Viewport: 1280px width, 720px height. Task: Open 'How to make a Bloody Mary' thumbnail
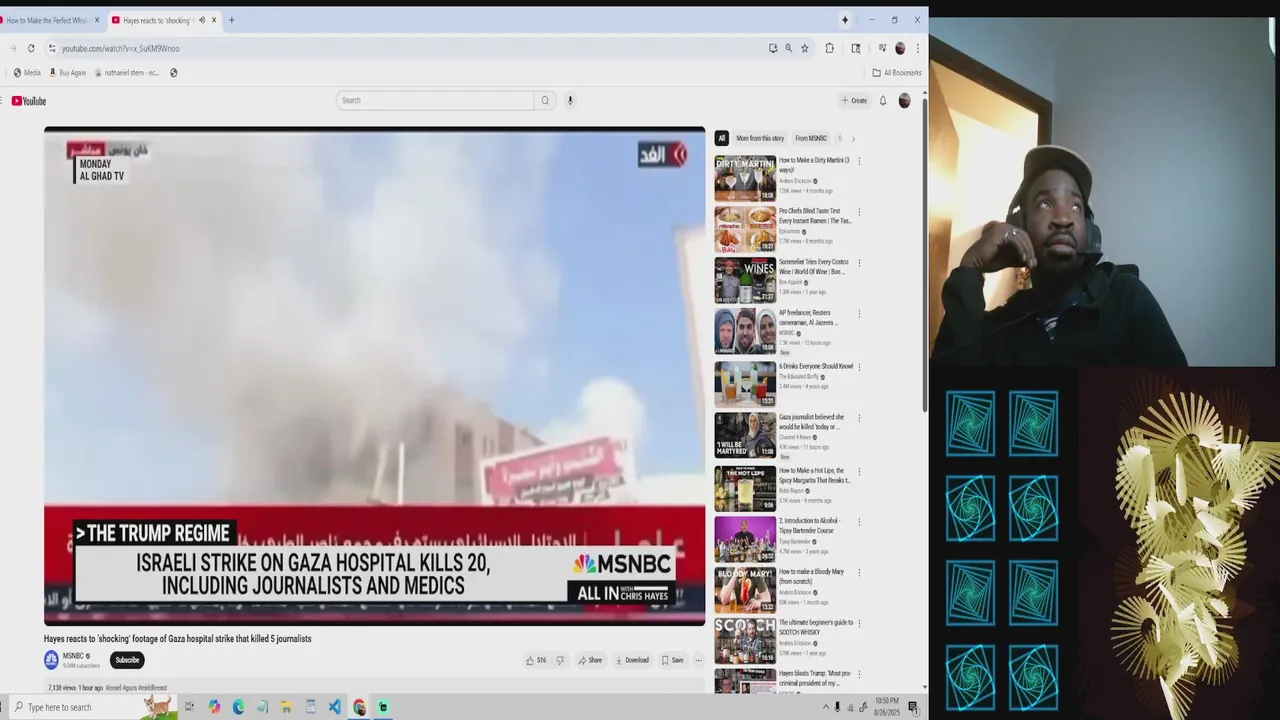(745, 590)
